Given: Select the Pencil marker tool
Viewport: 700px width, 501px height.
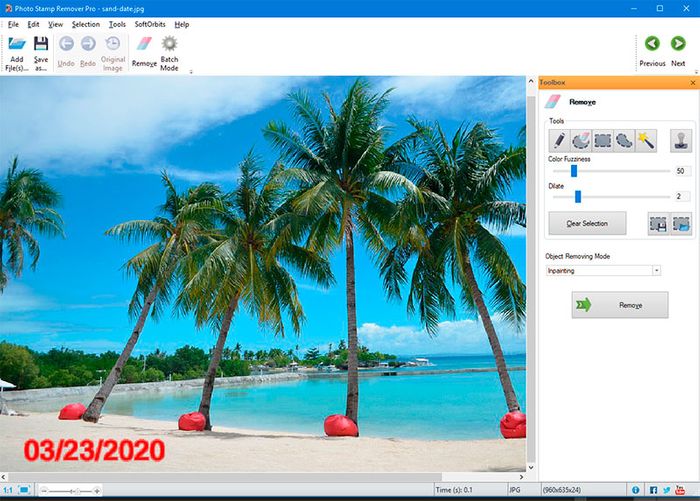Looking at the screenshot, I should point(559,140).
